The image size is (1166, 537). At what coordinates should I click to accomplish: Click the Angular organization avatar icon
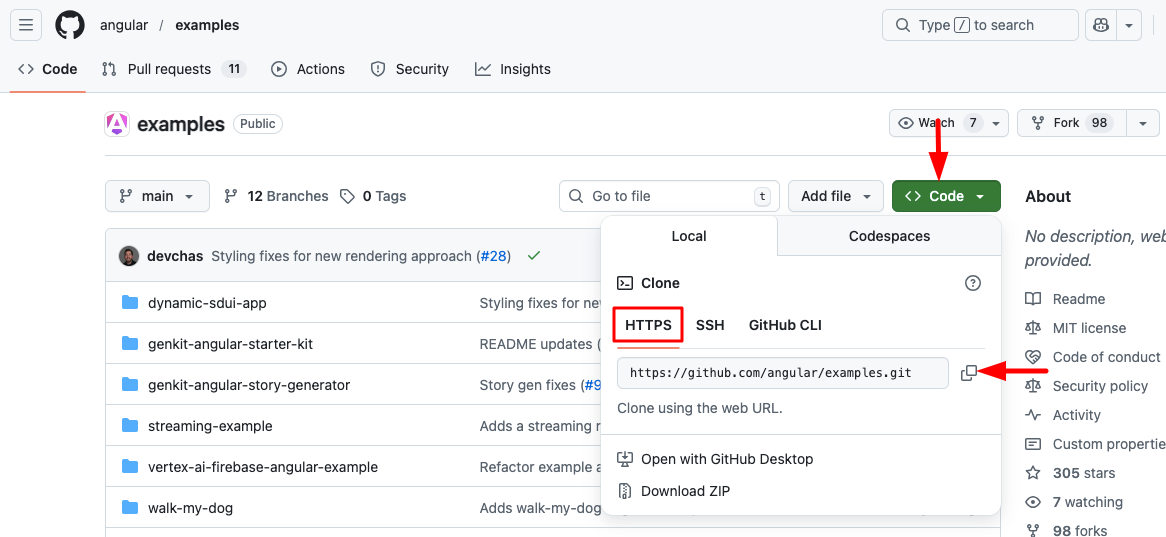click(117, 123)
